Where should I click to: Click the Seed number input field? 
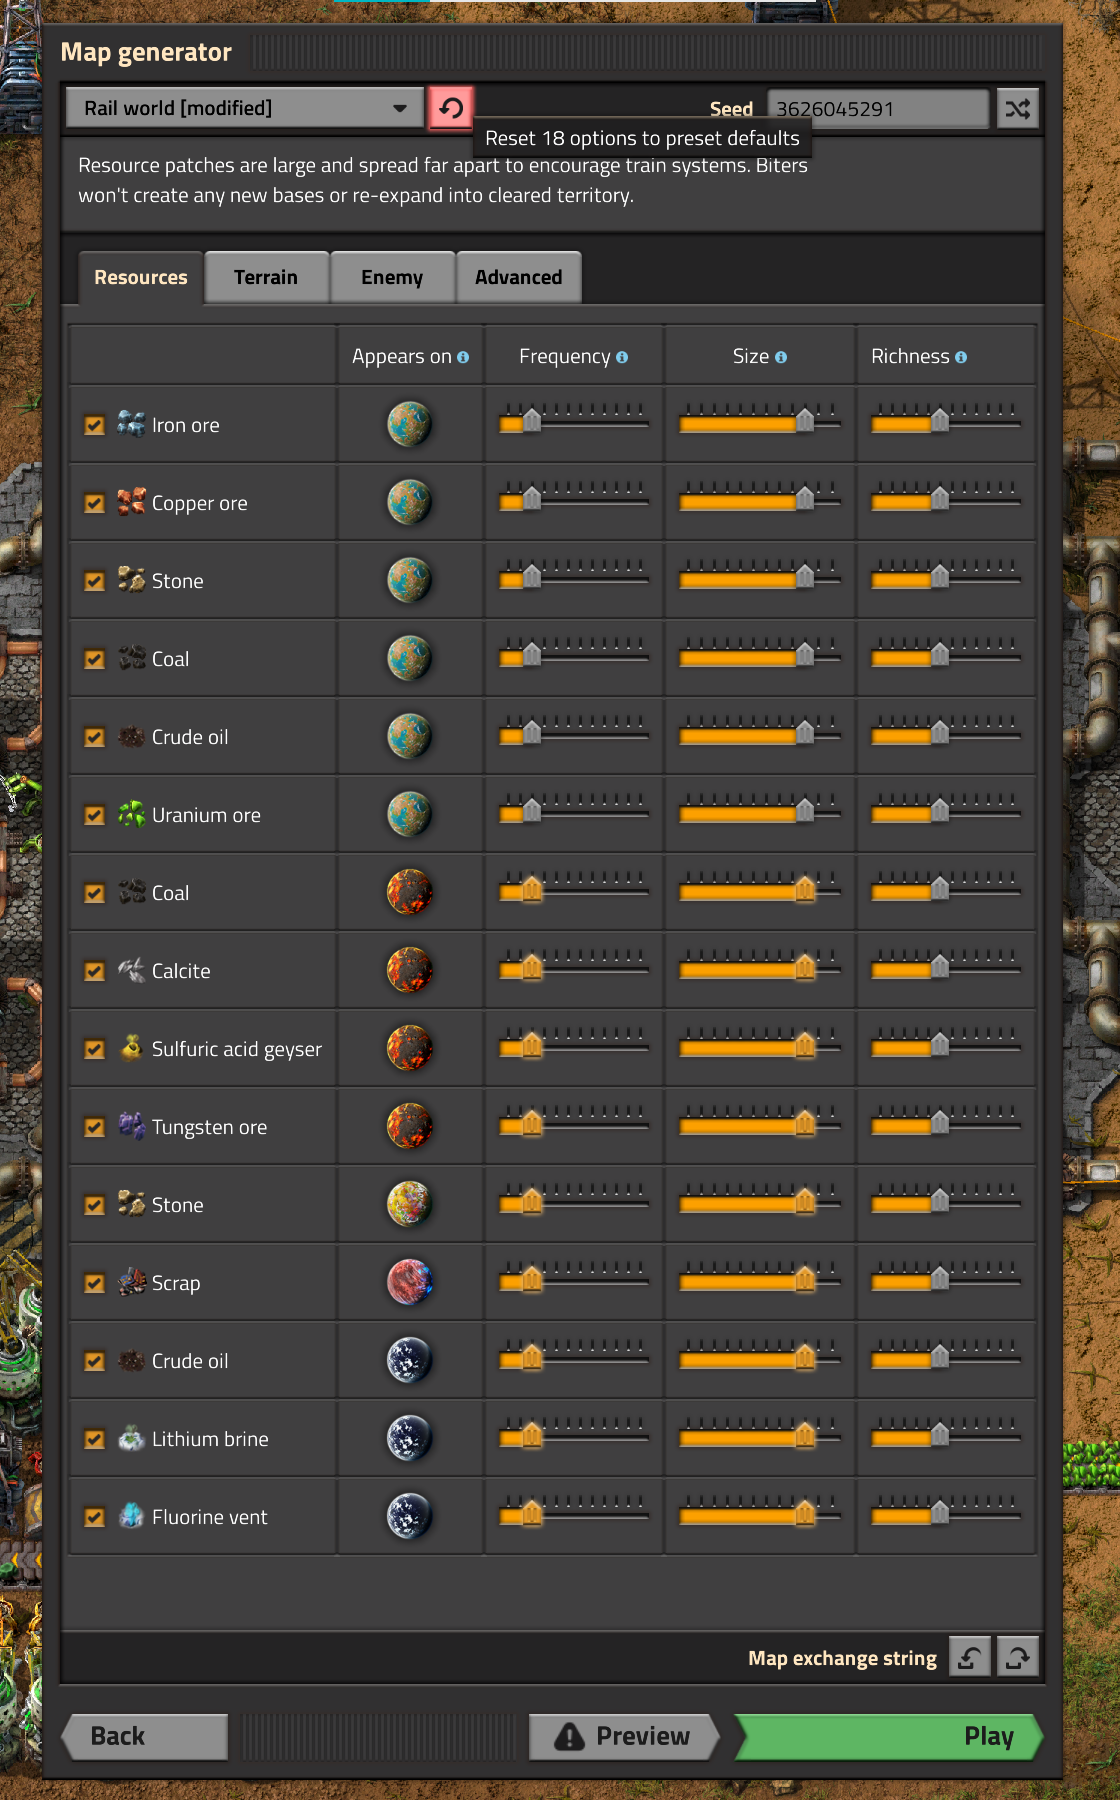(x=877, y=109)
